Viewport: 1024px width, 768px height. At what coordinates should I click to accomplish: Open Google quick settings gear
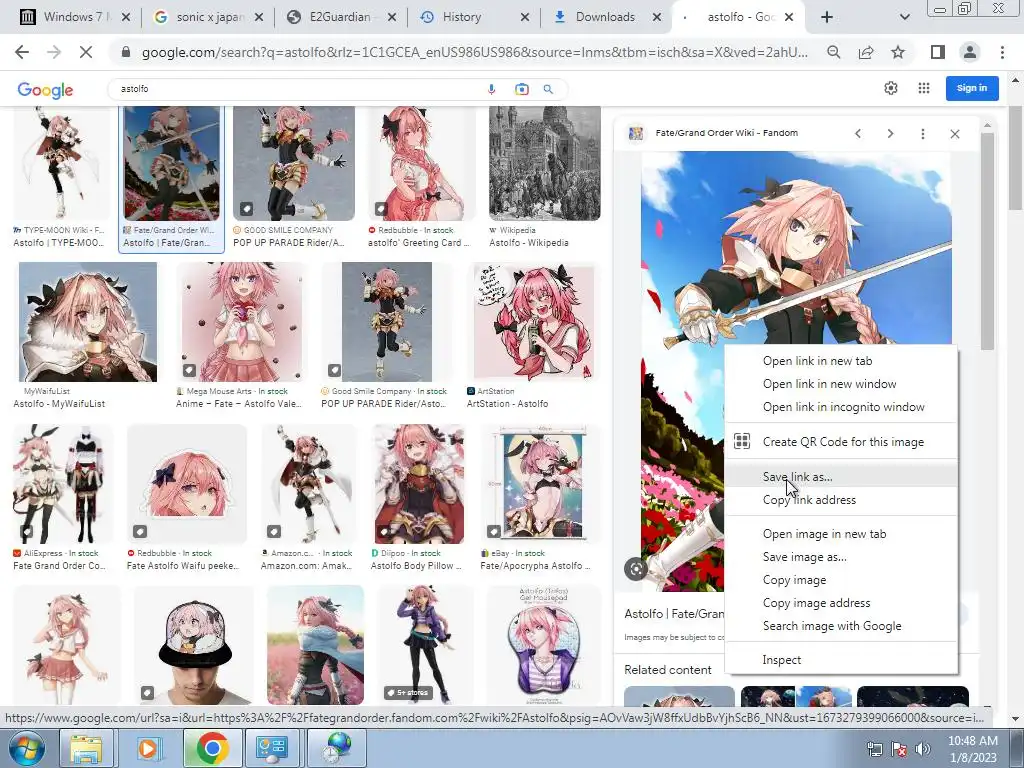pos(891,88)
